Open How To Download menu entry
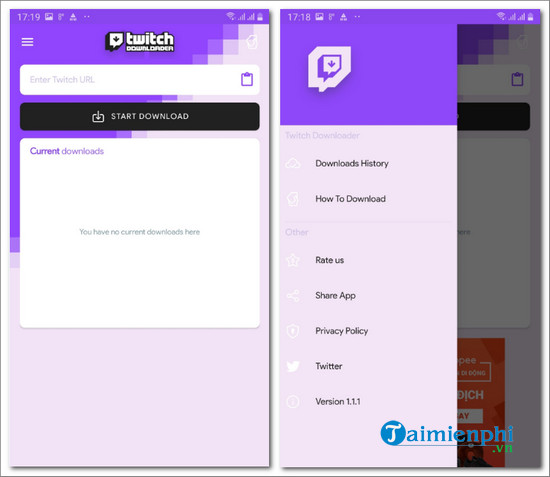550x477 pixels. coord(368,199)
